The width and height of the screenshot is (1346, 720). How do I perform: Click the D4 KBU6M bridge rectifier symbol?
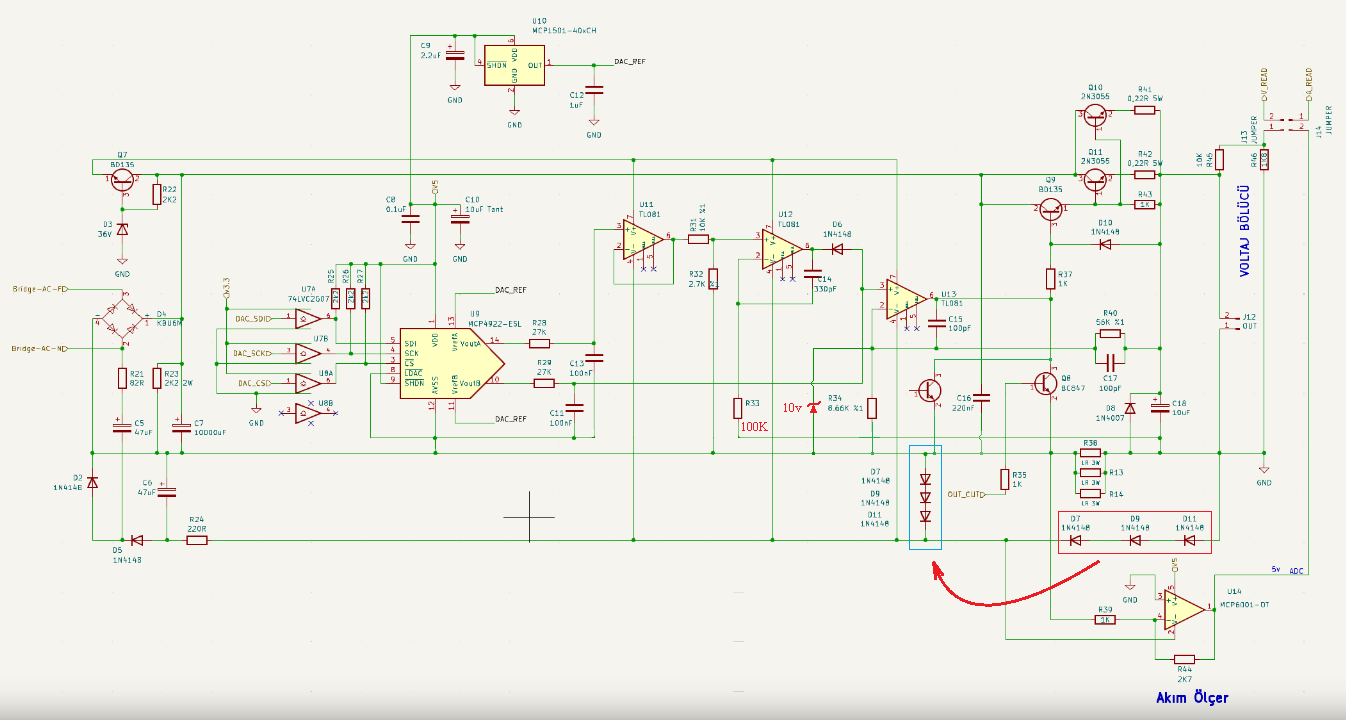(x=123, y=319)
